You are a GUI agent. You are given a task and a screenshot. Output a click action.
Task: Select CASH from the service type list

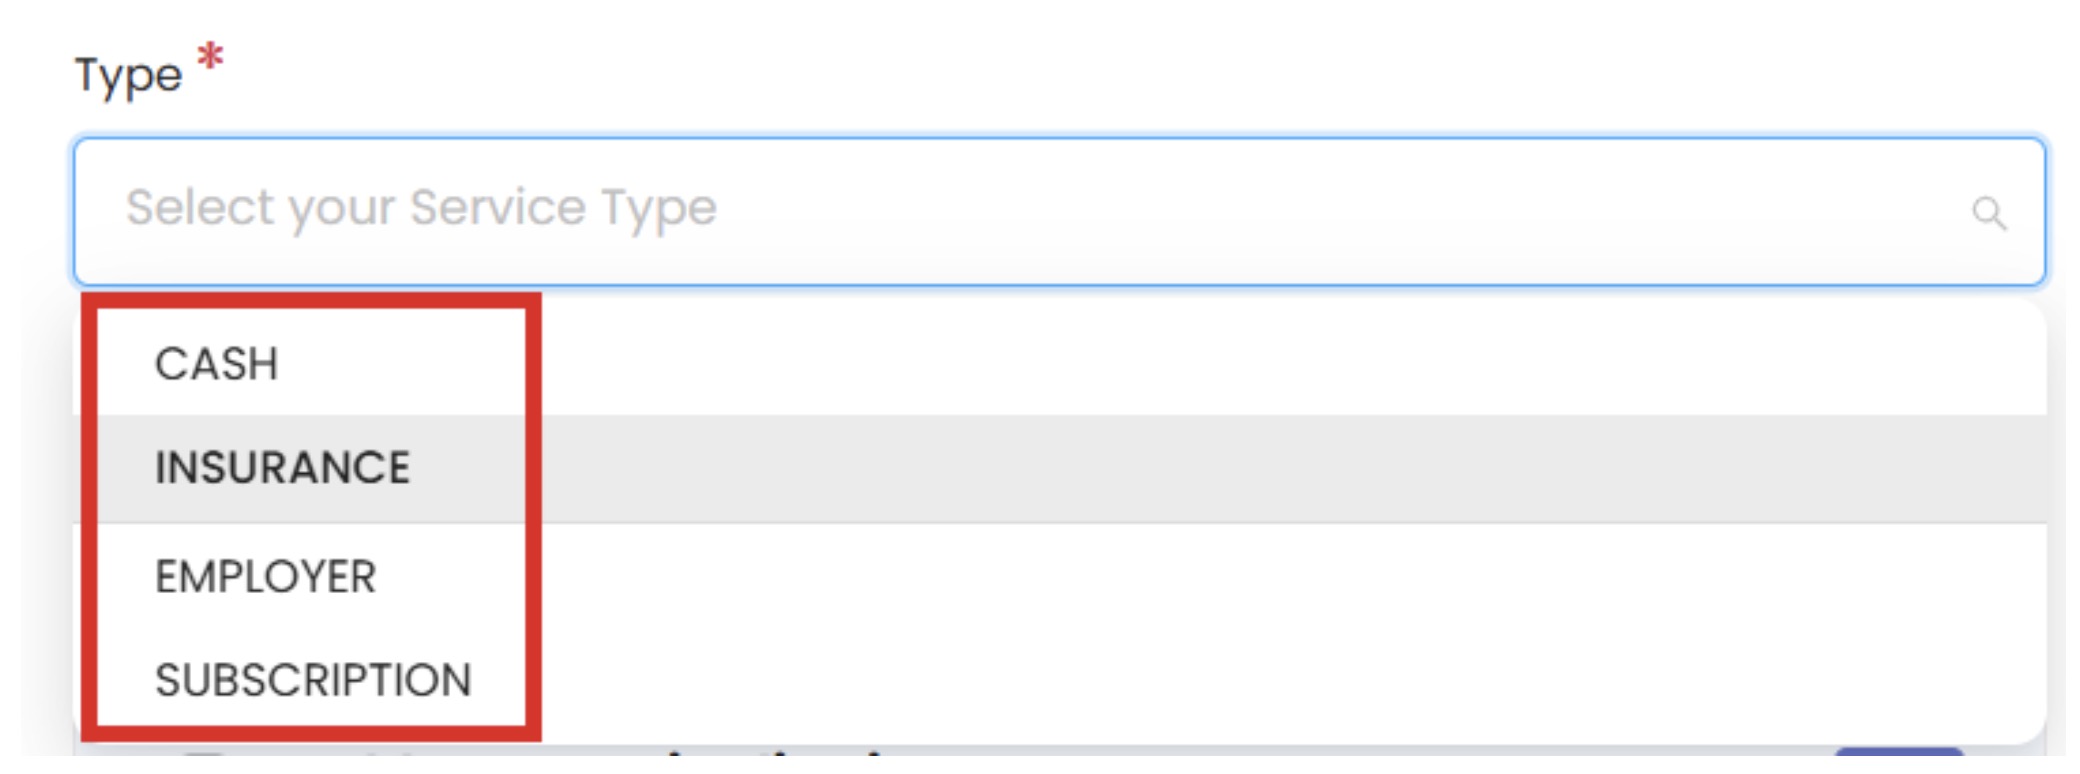(x=217, y=364)
